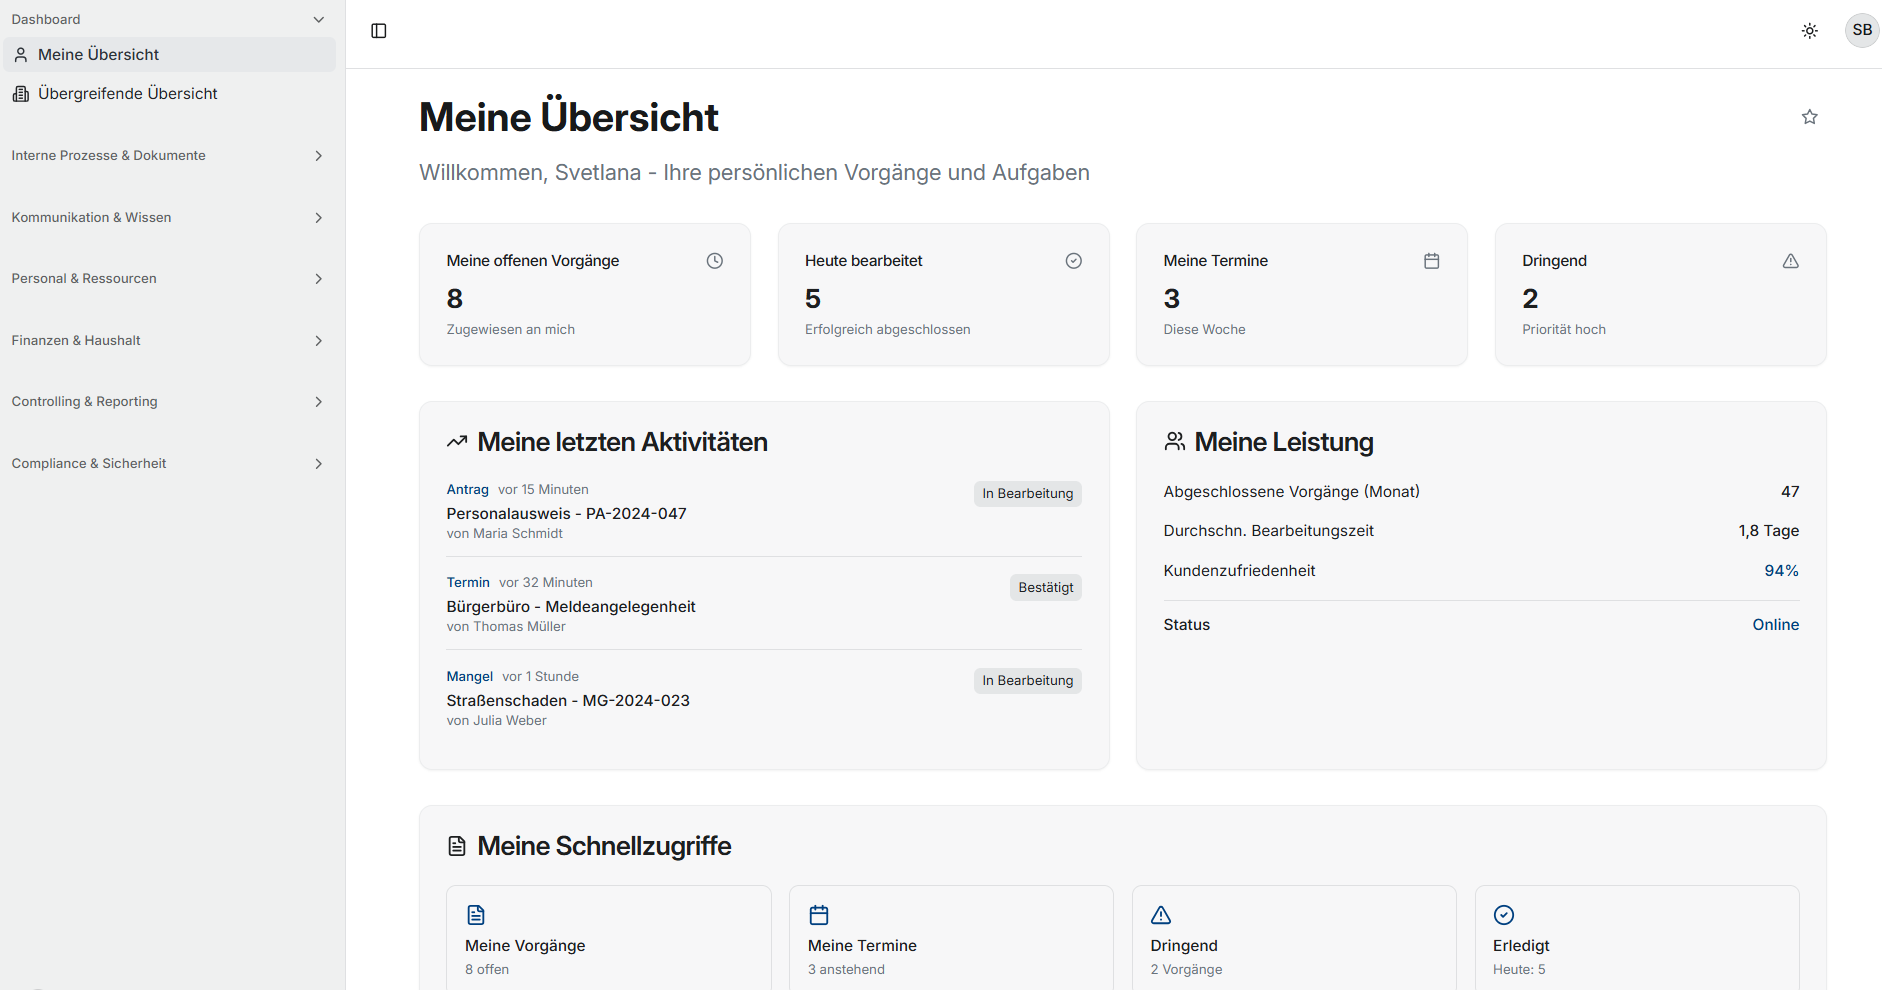This screenshot has width=1882, height=990.
Task: Expand Controlling & Reporting chevron
Action: (x=319, y=402)
